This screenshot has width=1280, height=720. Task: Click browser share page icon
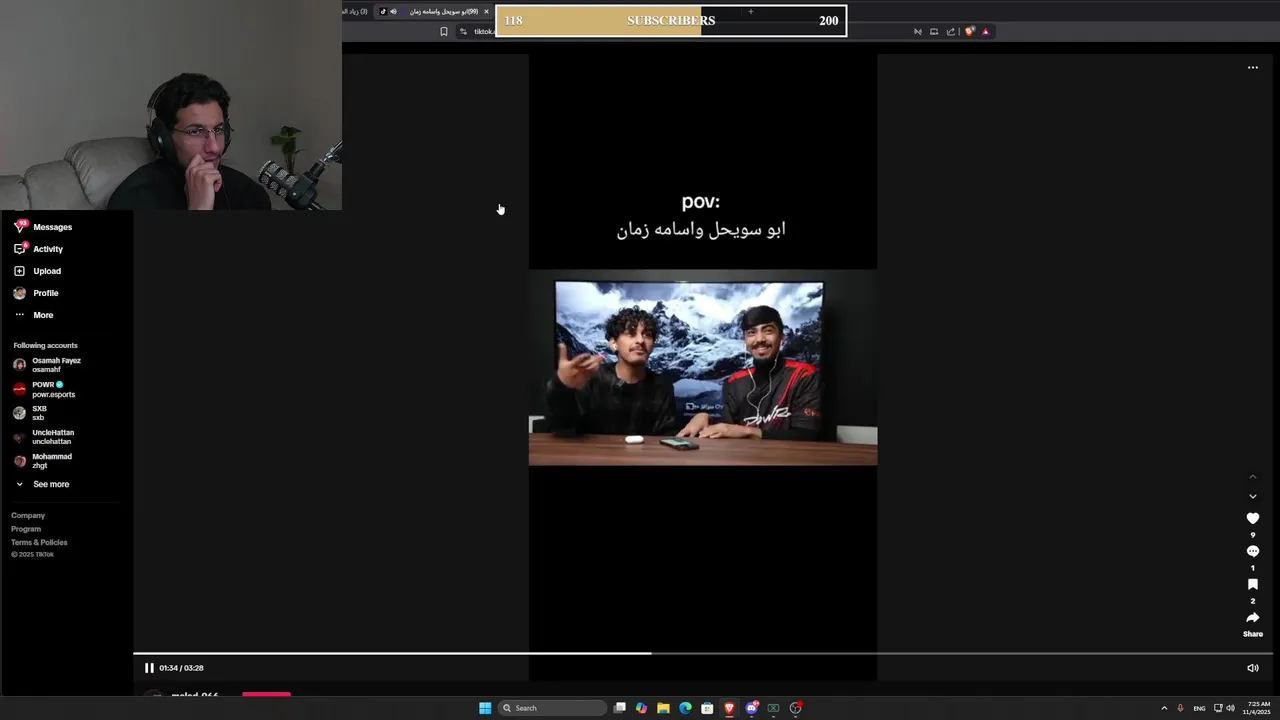pos(951,32)
